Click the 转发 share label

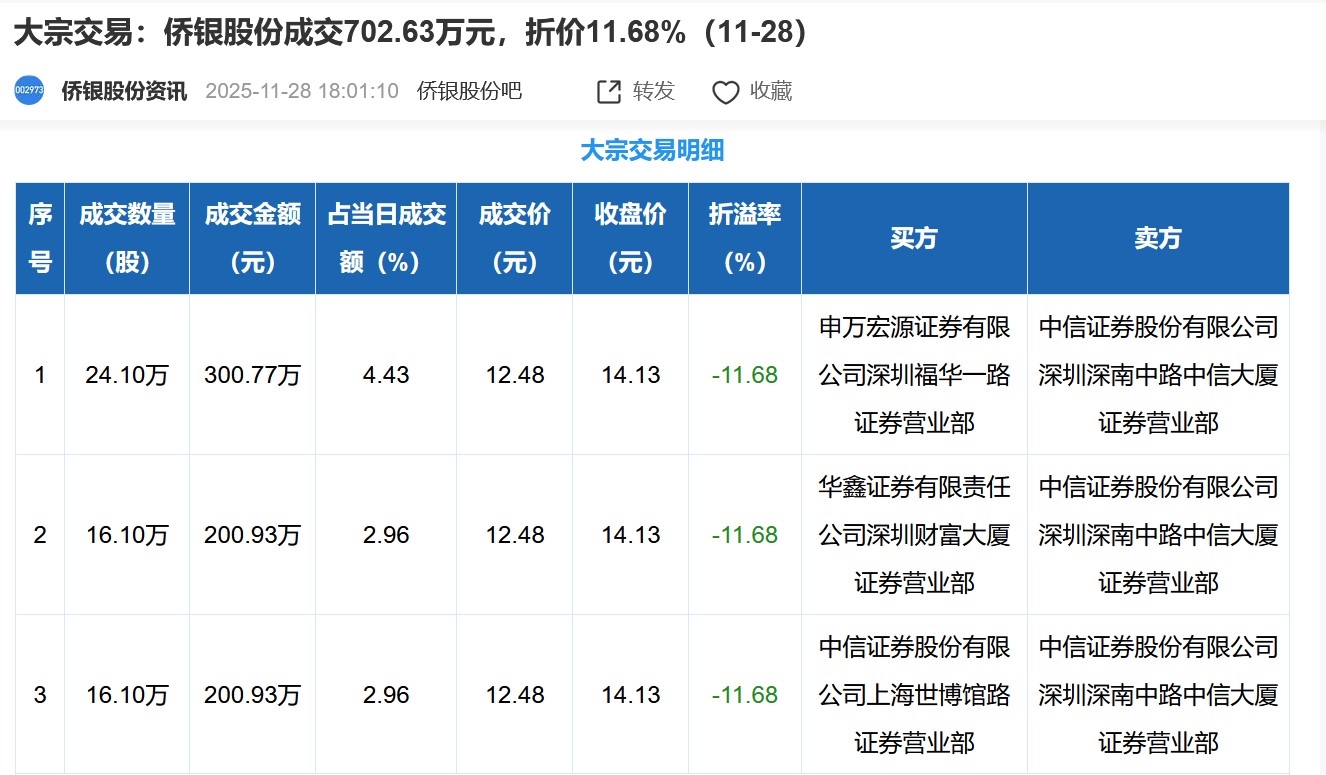click(654, 92)
